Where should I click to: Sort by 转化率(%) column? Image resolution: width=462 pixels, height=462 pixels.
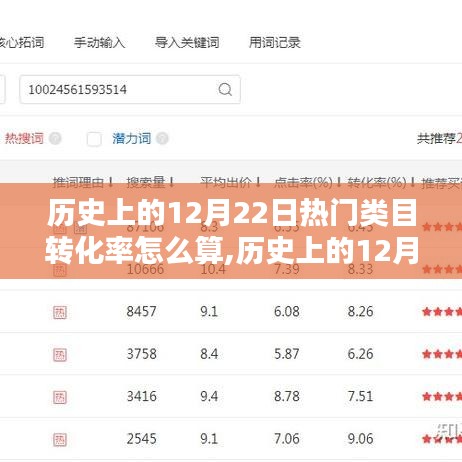381,183
